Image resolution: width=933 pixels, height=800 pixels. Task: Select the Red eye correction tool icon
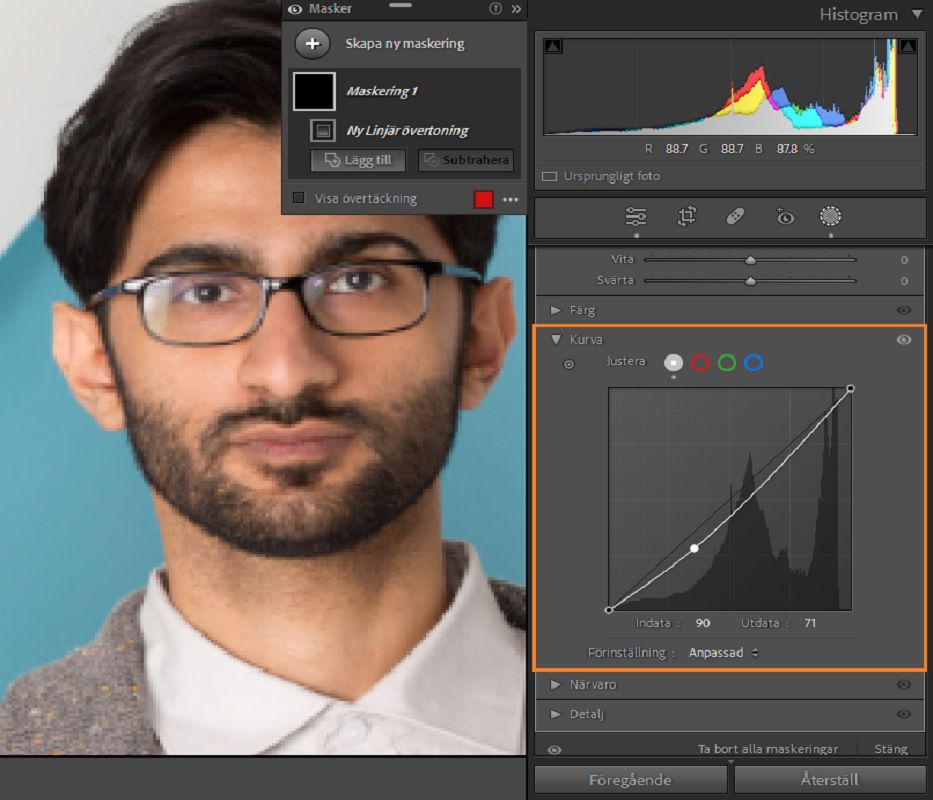[x=784, y=216]
